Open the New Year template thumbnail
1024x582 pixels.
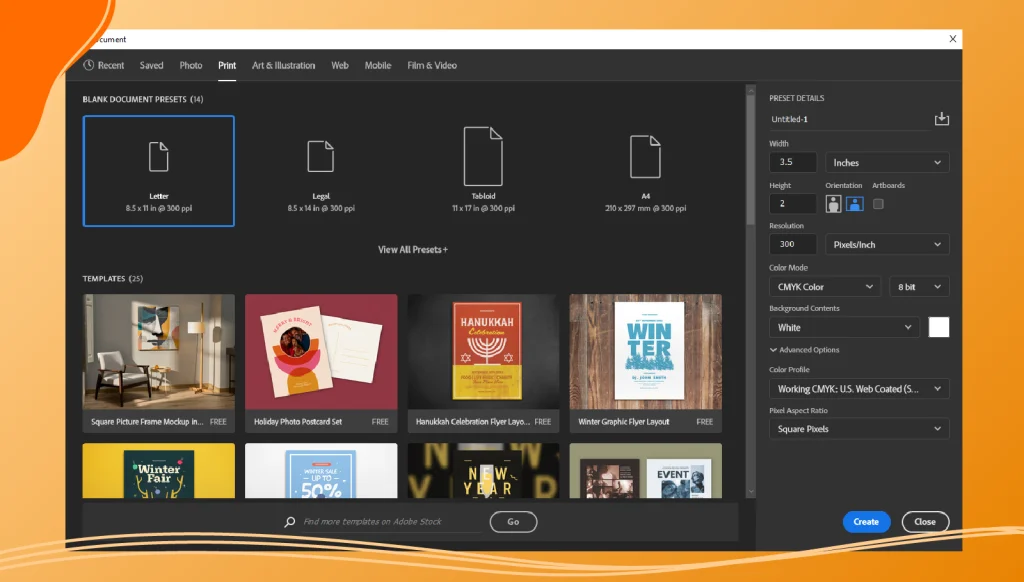coord(483,471)
